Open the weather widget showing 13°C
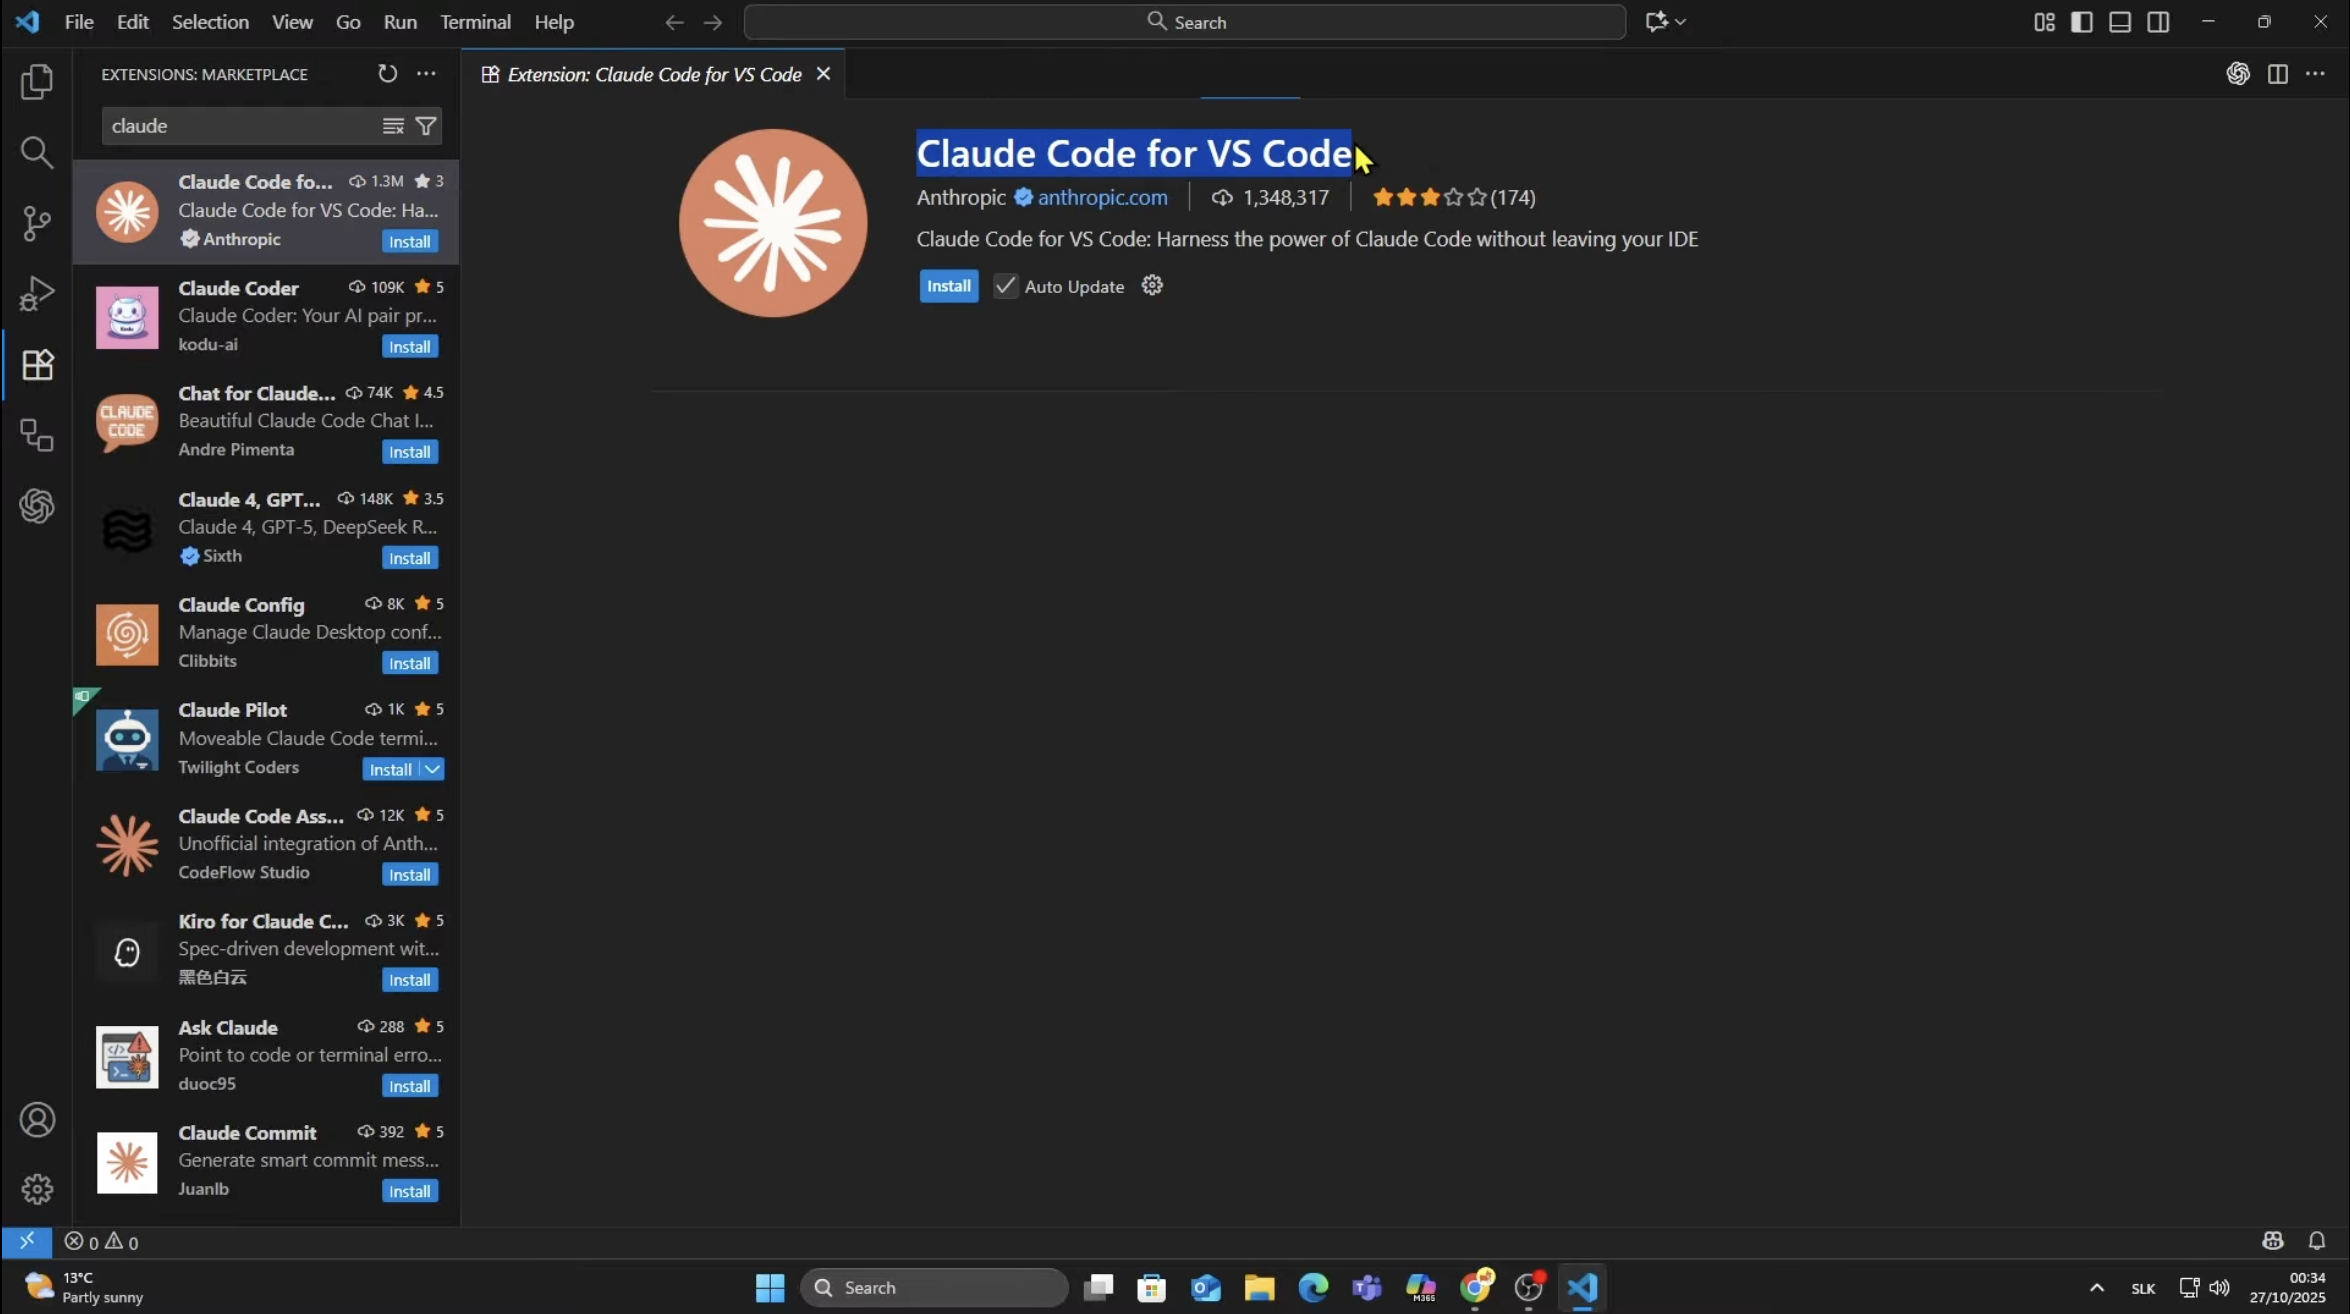2350x1314 pixels. coord(84,1288)
